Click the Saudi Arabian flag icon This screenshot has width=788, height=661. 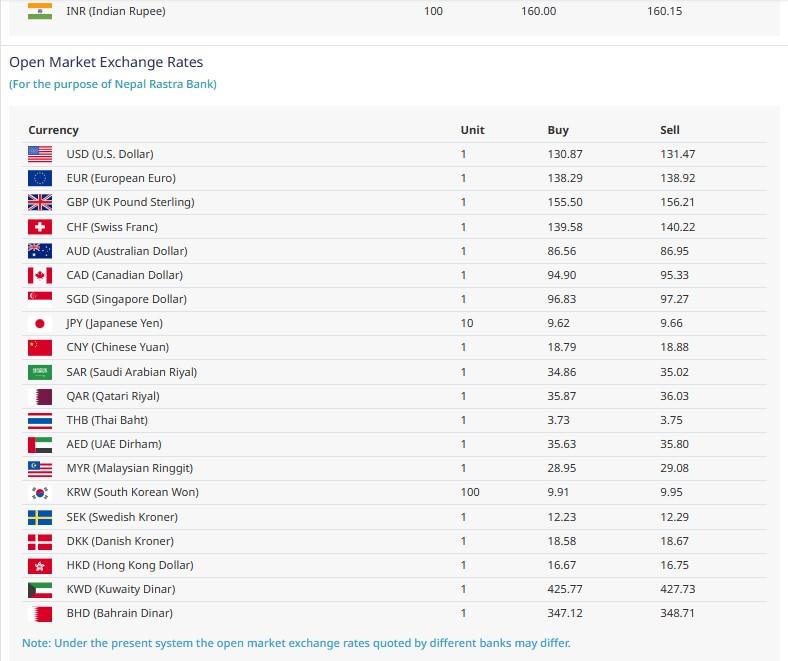[x=40, y=372]
